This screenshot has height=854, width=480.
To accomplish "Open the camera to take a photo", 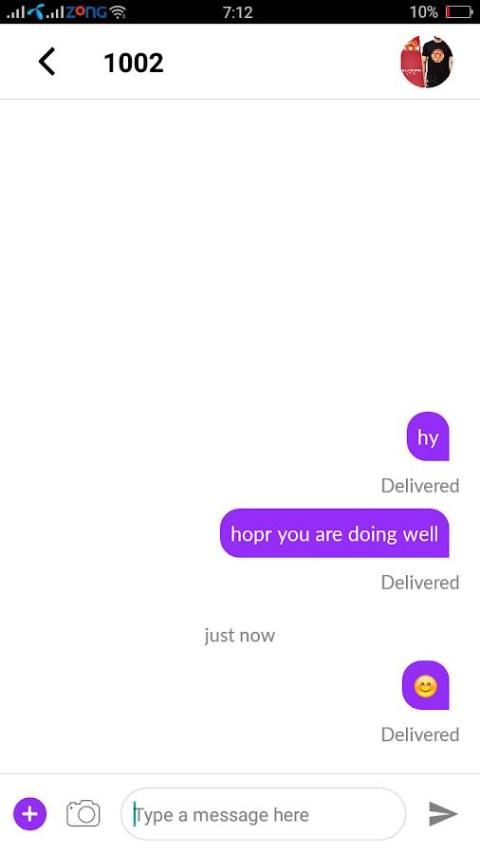I will point(83,814).
